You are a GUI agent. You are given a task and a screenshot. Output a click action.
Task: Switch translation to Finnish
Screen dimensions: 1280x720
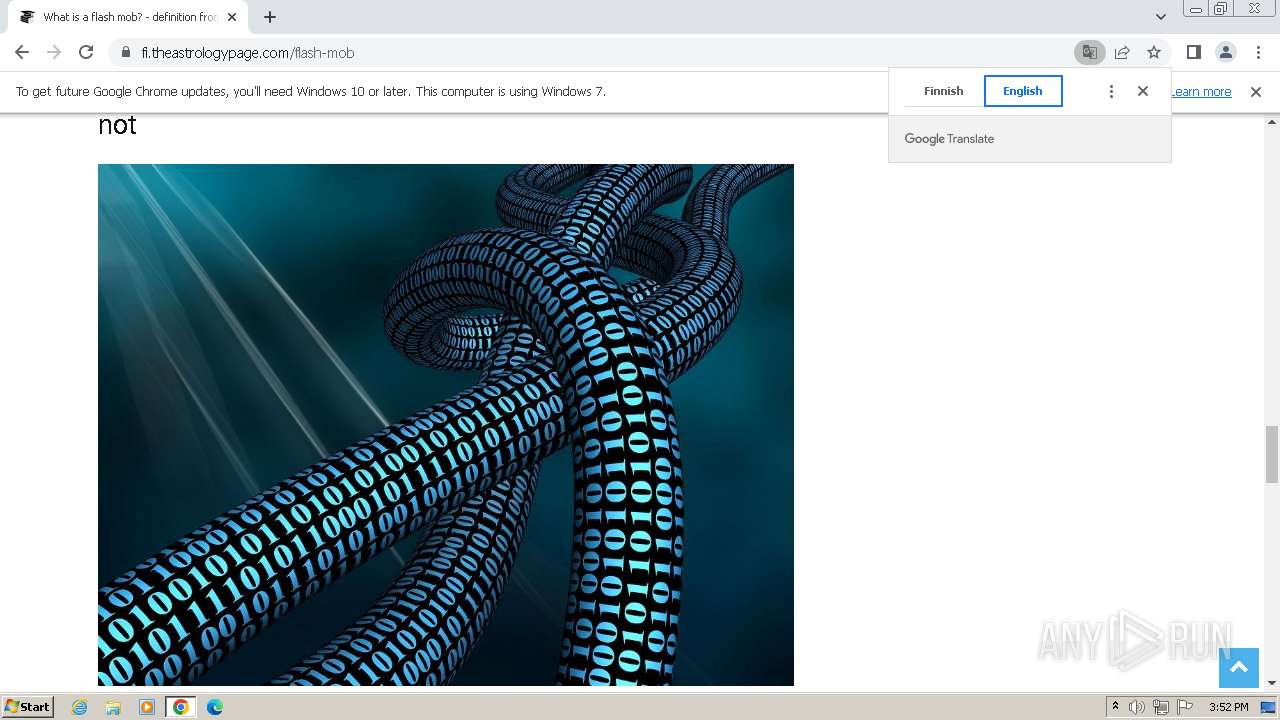click(943, 91)
